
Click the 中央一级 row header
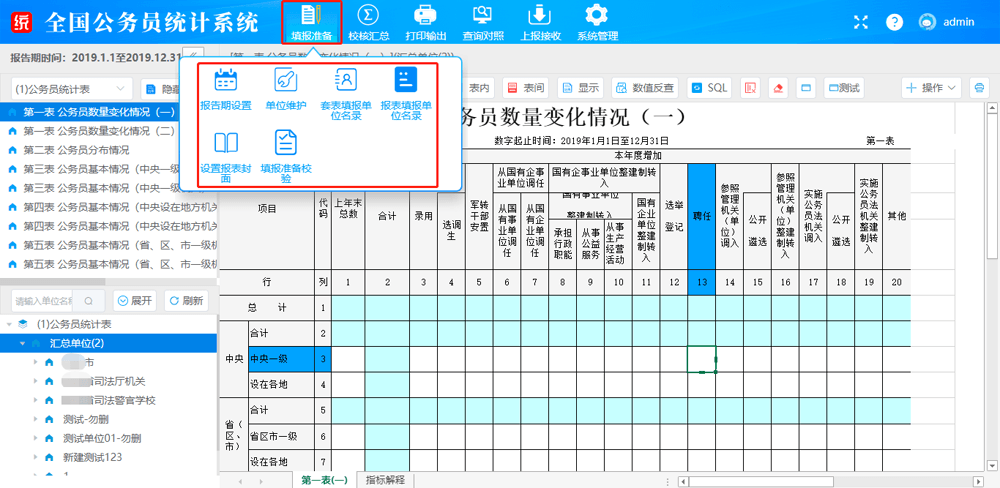click(280, 359)
